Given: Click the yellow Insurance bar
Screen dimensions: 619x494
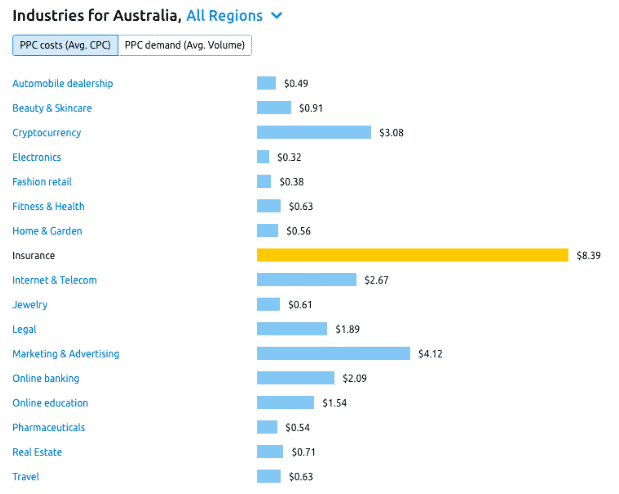Looking at the screenshot, I should pos(413,255).
